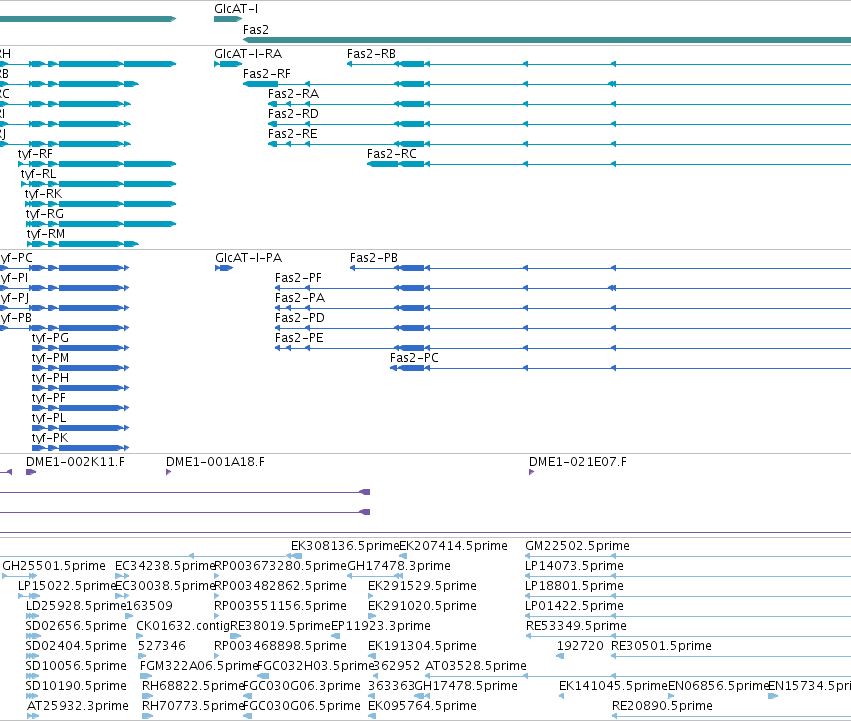Open the tyf-RK transcript label
The width and height of the screenshot is (851, 721).
(x=43, y=194)
